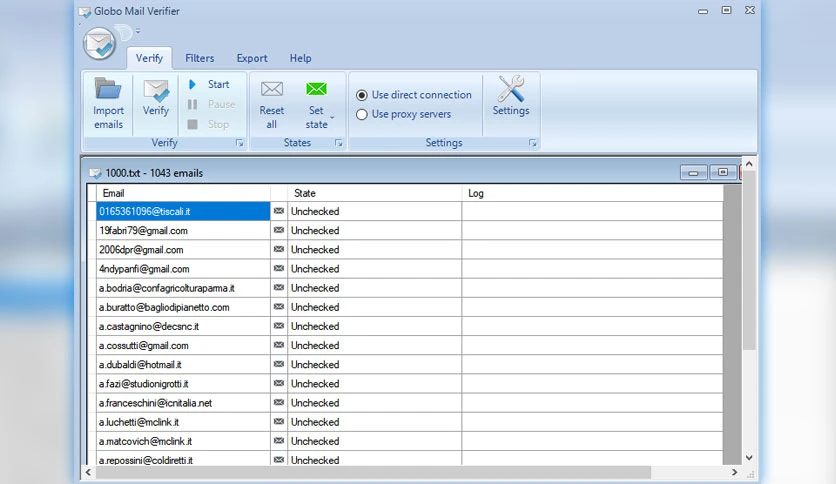Click state icon for 2006dpr@gmail.com row

[x=279, y=249]
